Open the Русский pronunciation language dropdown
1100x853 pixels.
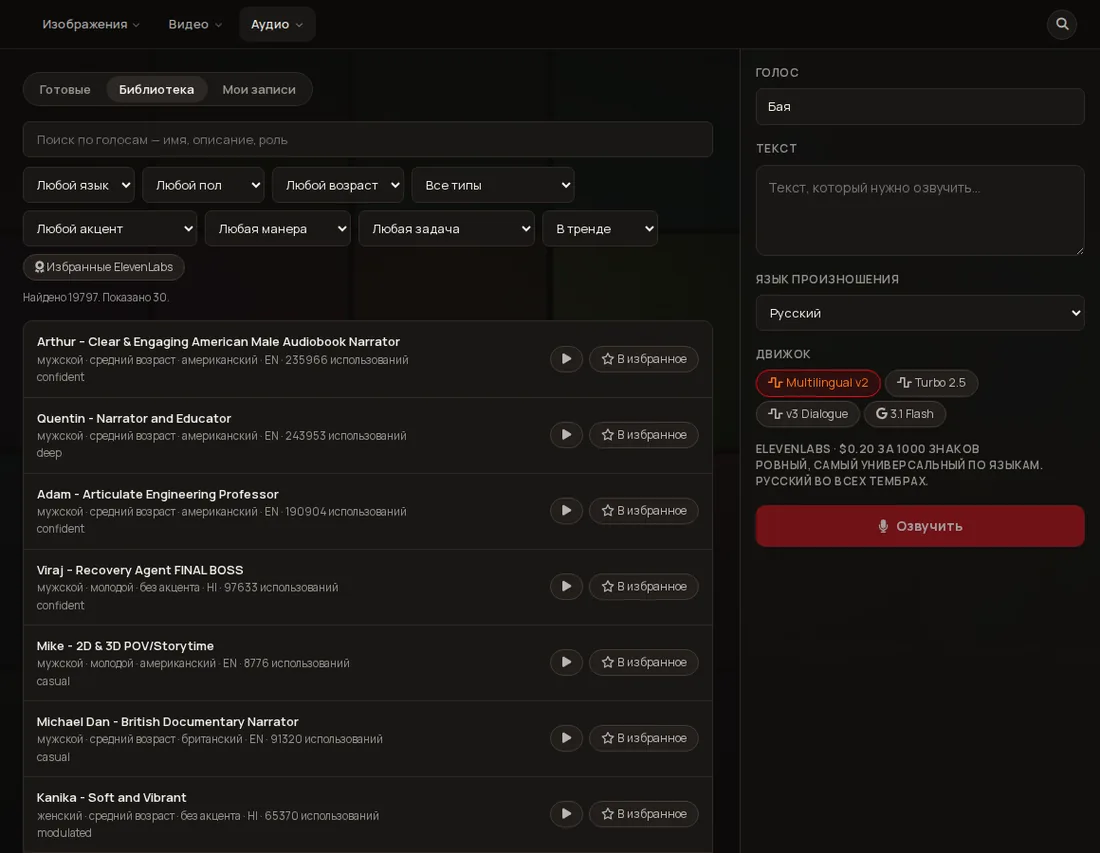pos(920,313)
